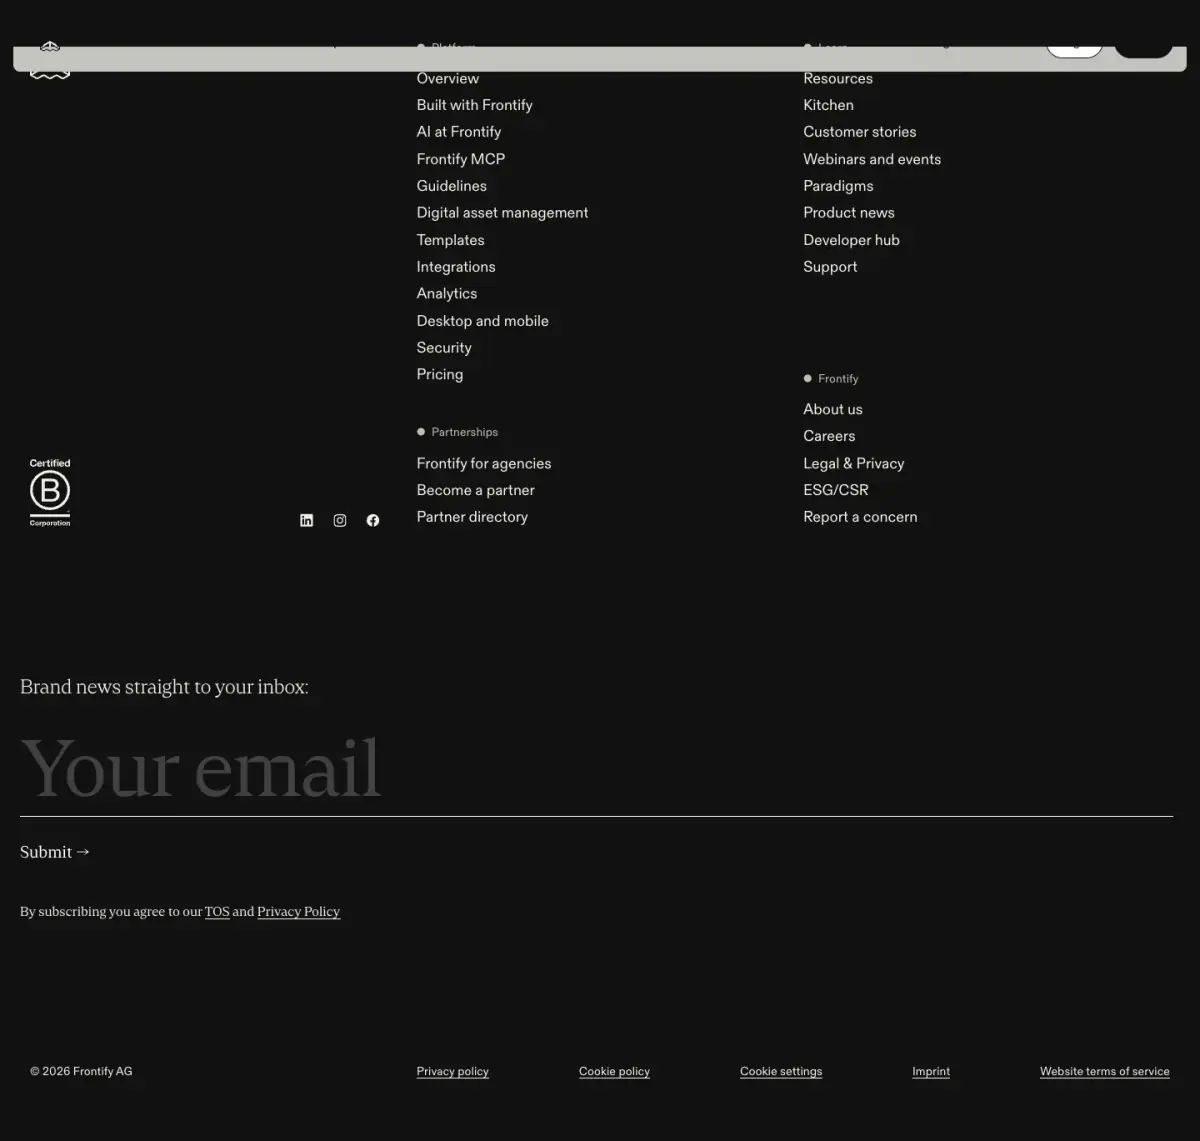Go to the Developer hub
Viewport: 1200px width, 1141px height.
click(x=852, y=240)
